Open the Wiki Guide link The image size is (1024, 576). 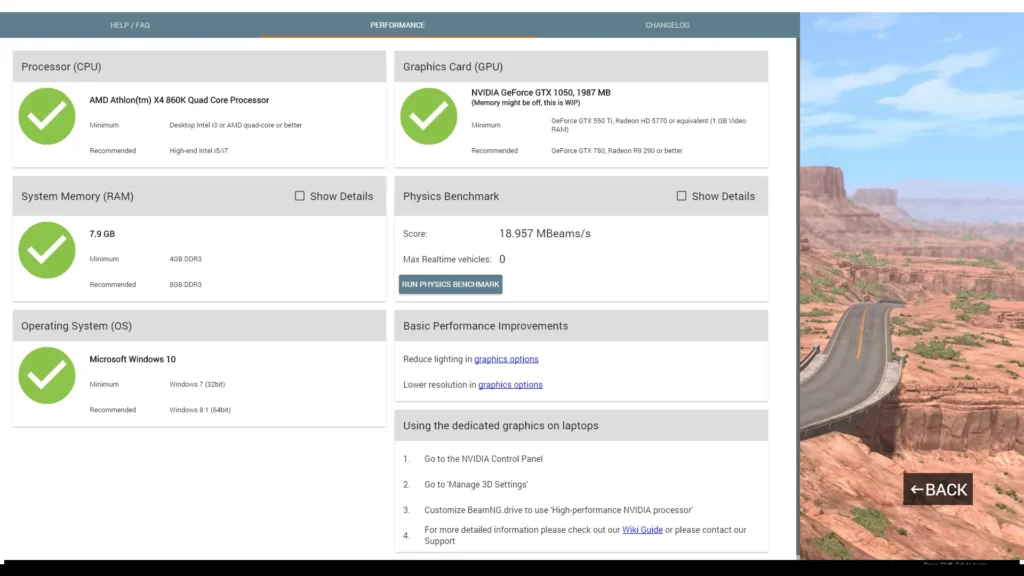click(642, 530)
